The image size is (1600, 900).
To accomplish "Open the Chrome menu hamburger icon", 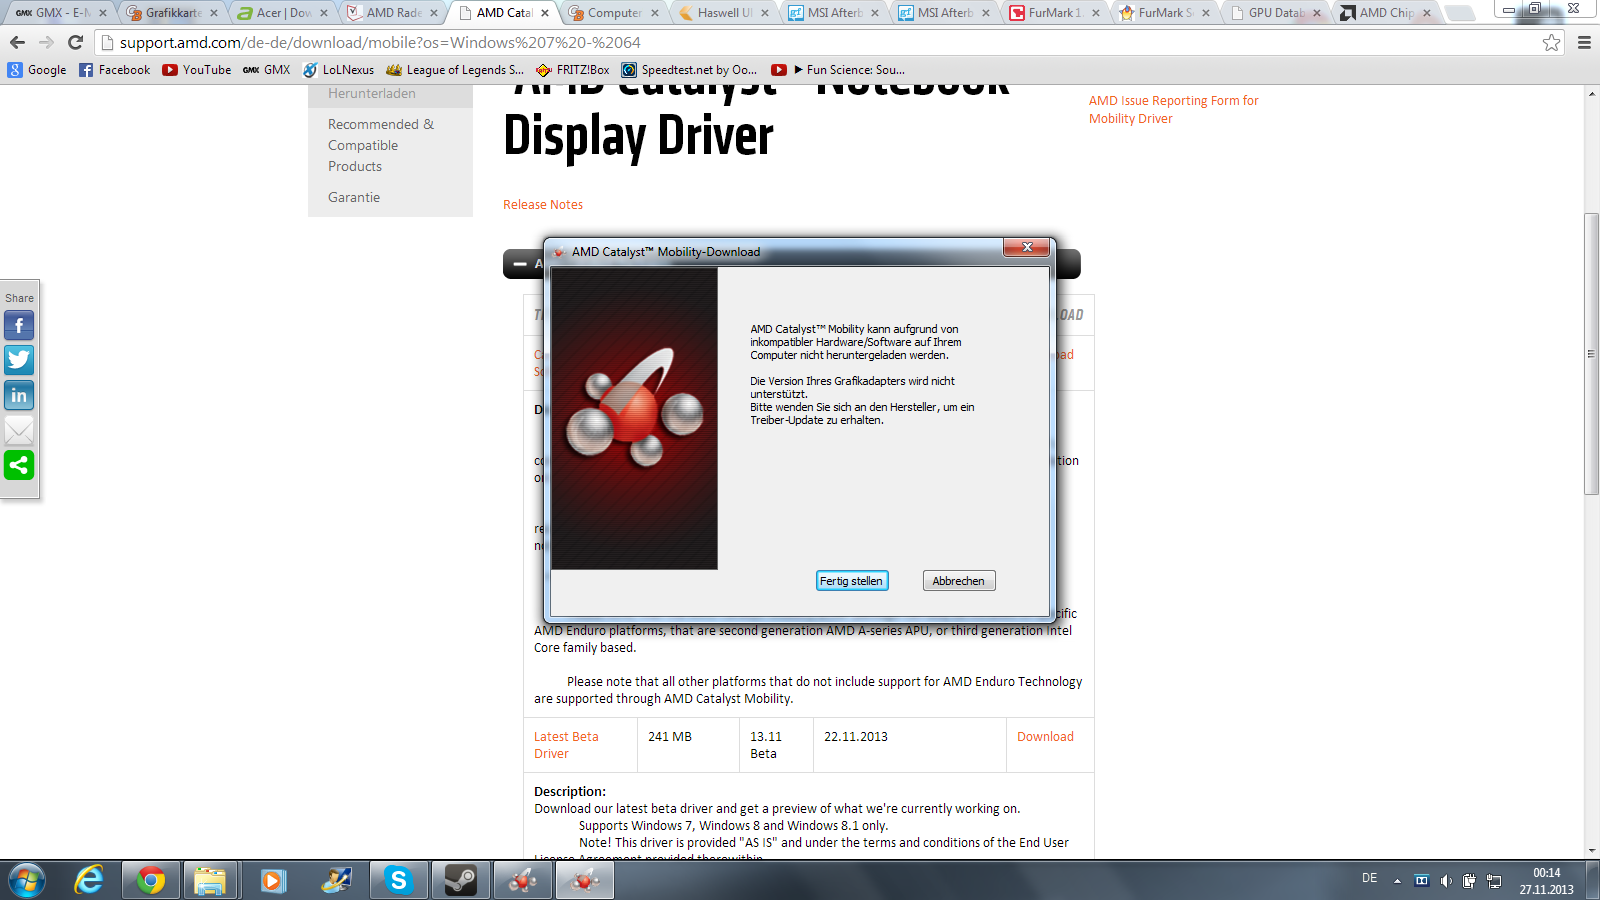I will tap(1584, 42).
